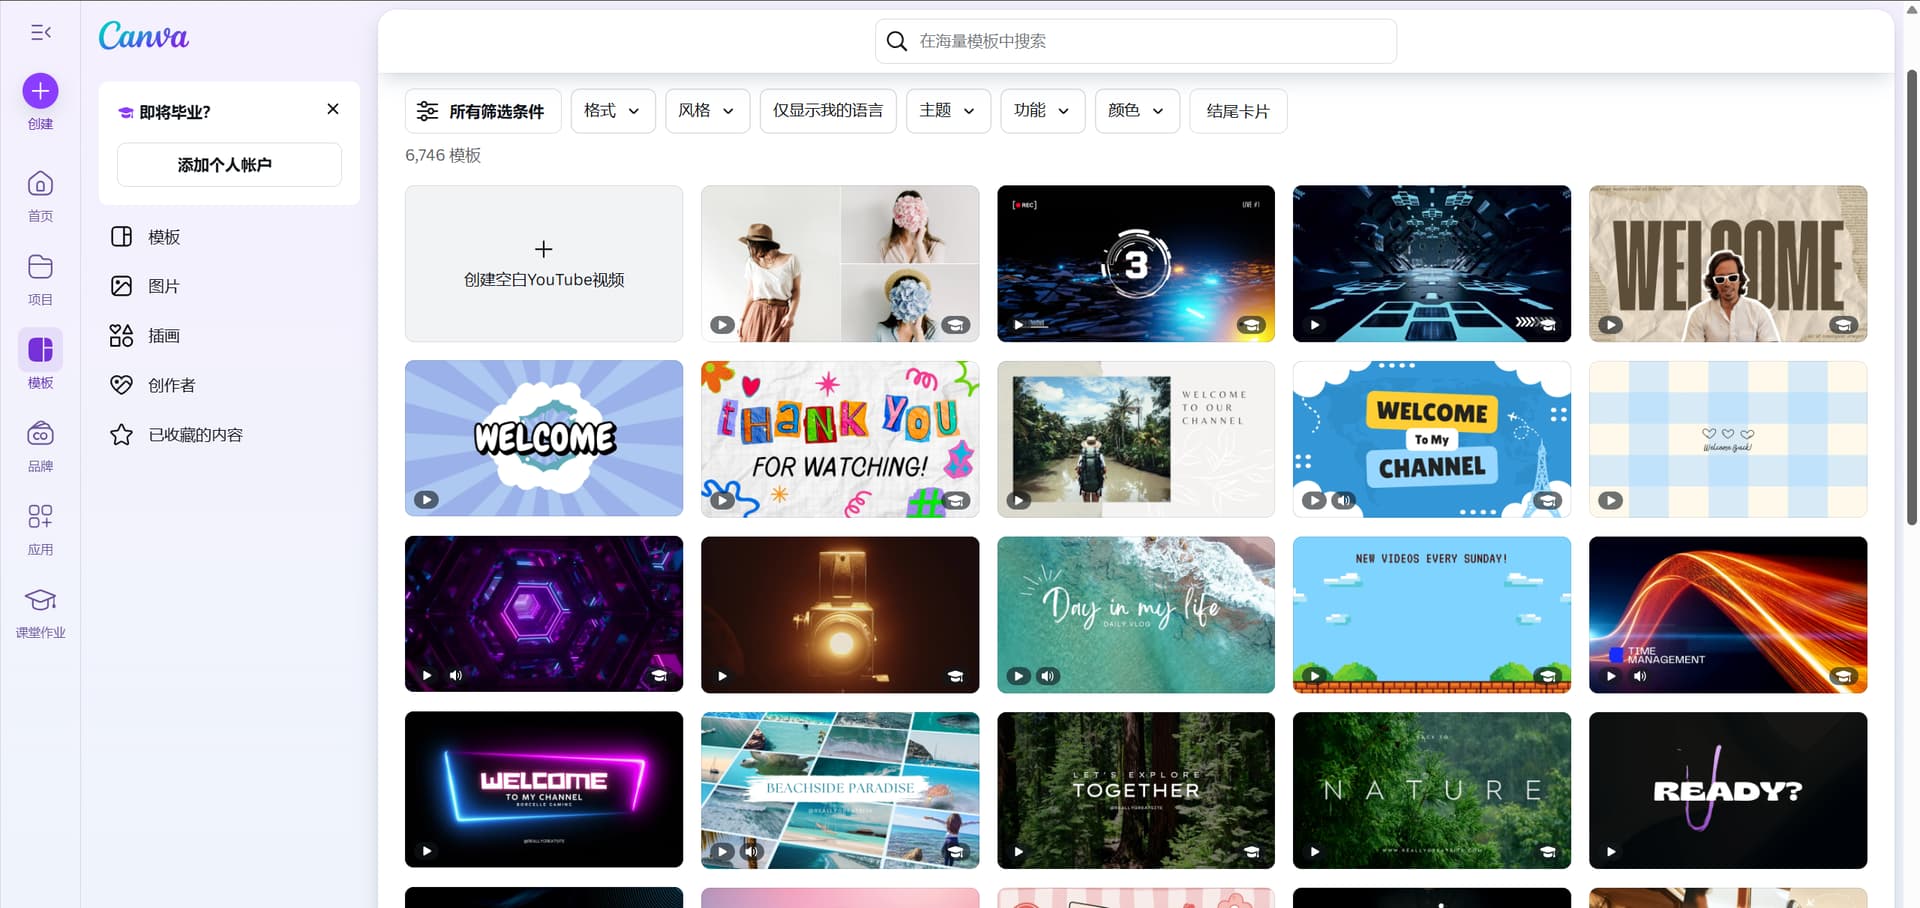Sound icon on purple hexagon template
The image size is (1920, 908).
click(456, 676)
